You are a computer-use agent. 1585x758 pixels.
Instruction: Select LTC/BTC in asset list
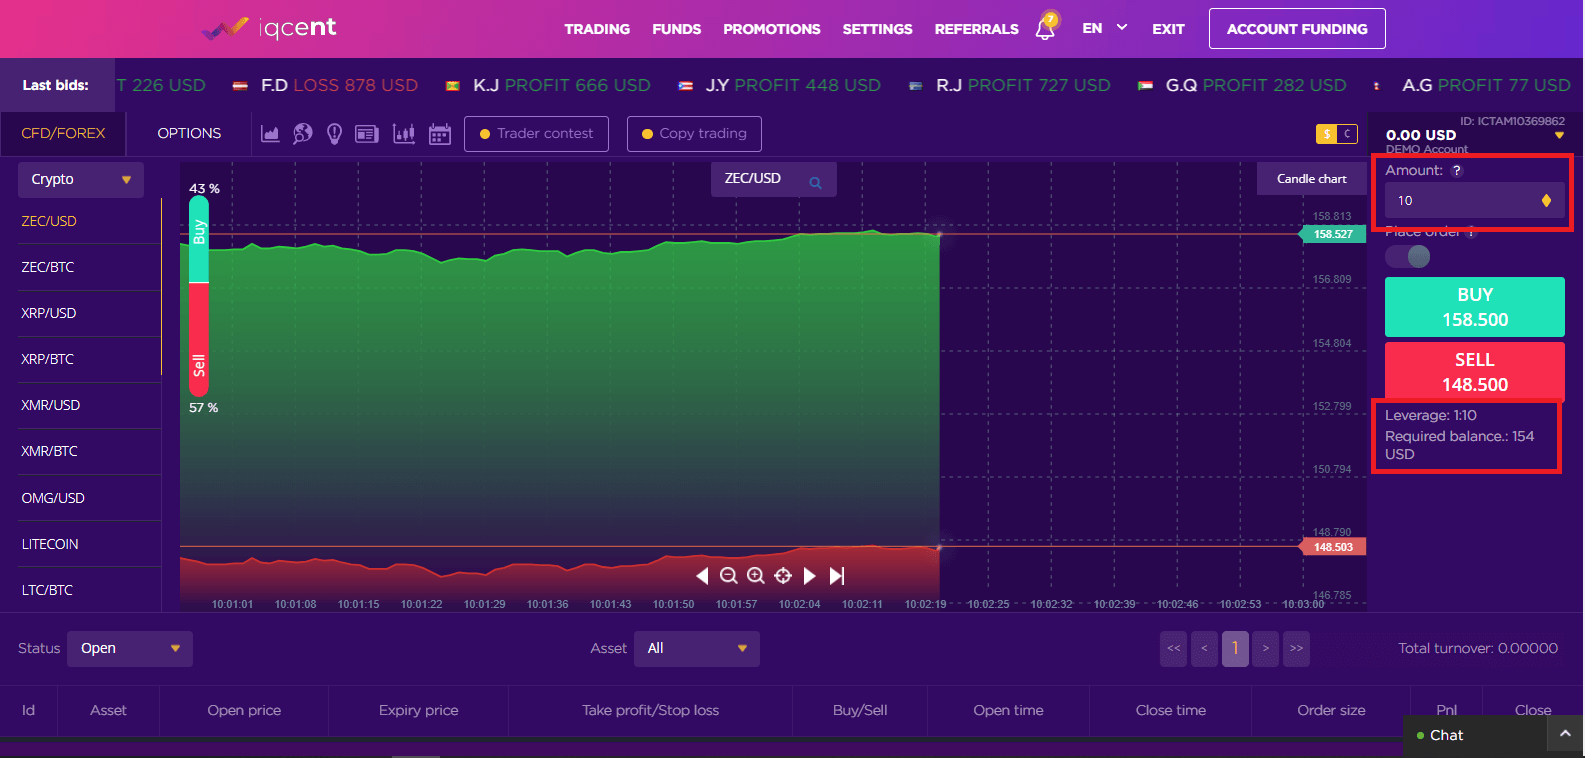click(x=89, y=590)
